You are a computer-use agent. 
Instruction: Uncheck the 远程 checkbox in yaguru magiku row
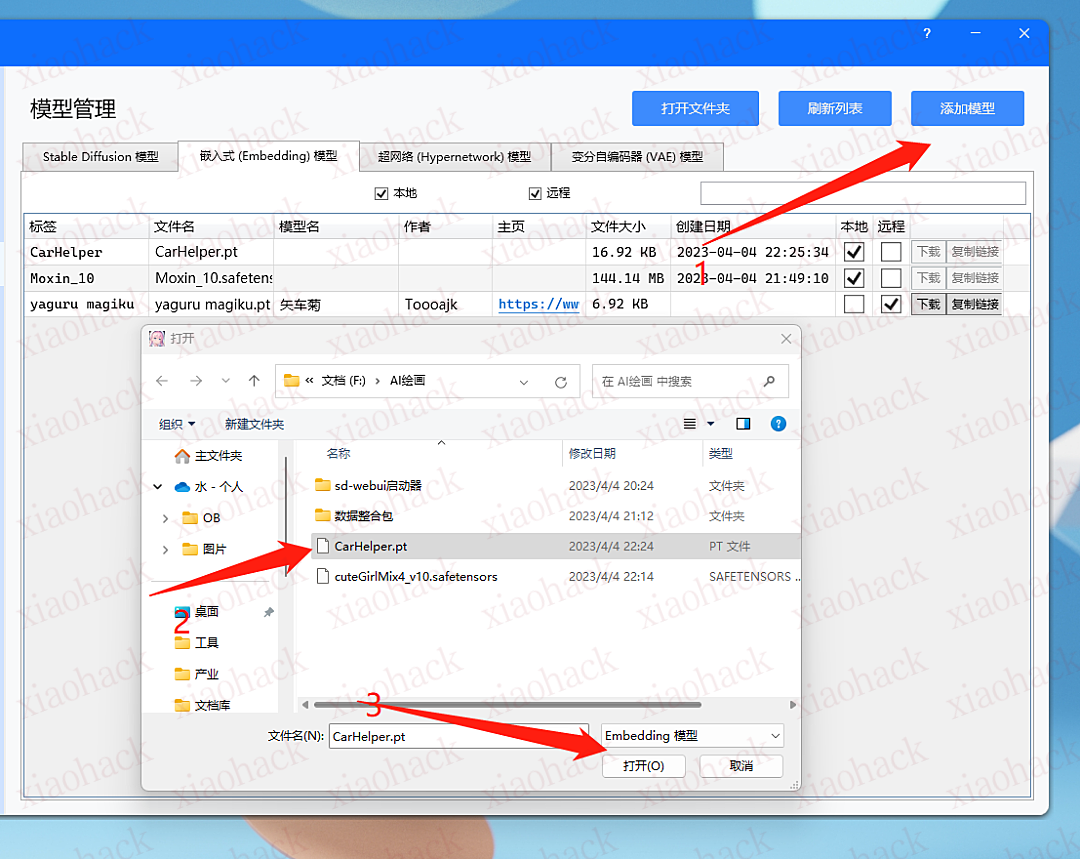[891, 304]
